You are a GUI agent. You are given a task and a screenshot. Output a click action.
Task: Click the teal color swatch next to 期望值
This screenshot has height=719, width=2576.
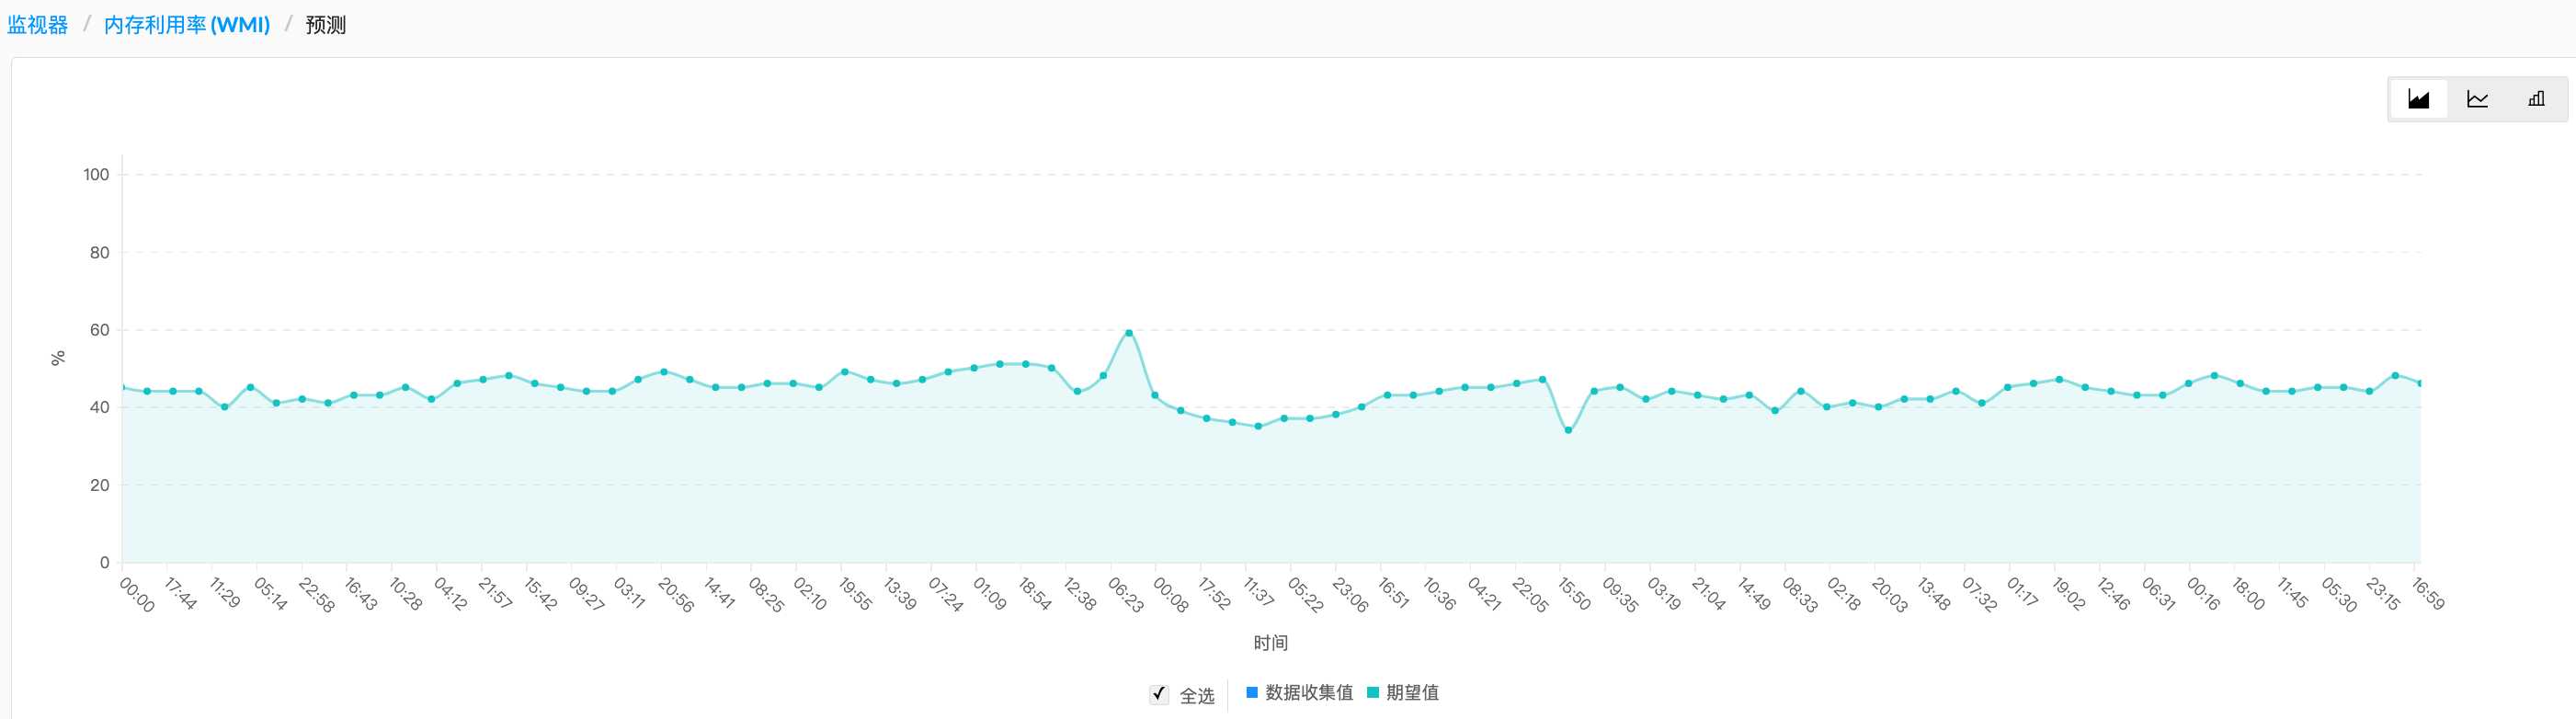pos(1374,691)
